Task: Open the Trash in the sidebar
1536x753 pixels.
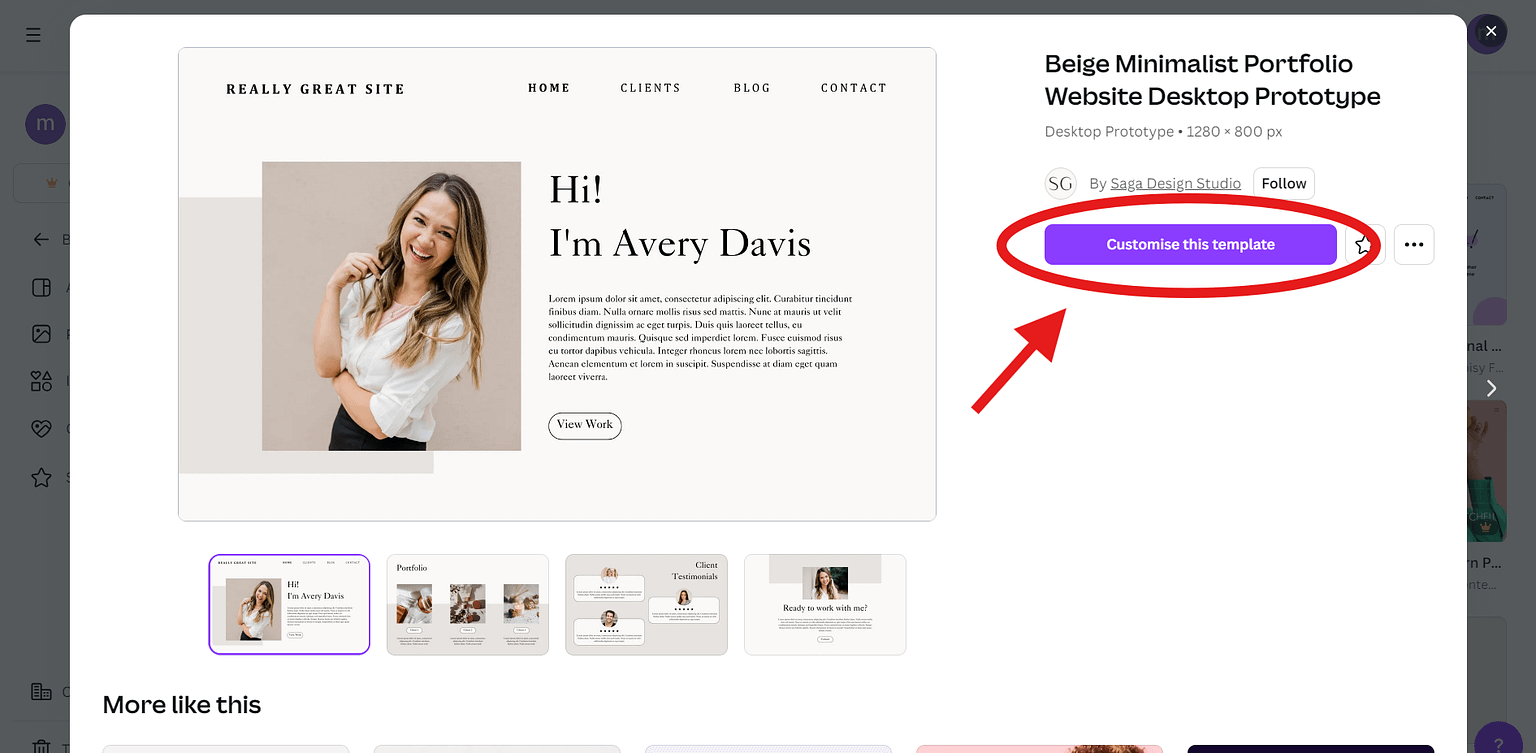Action: pos(41,745)
